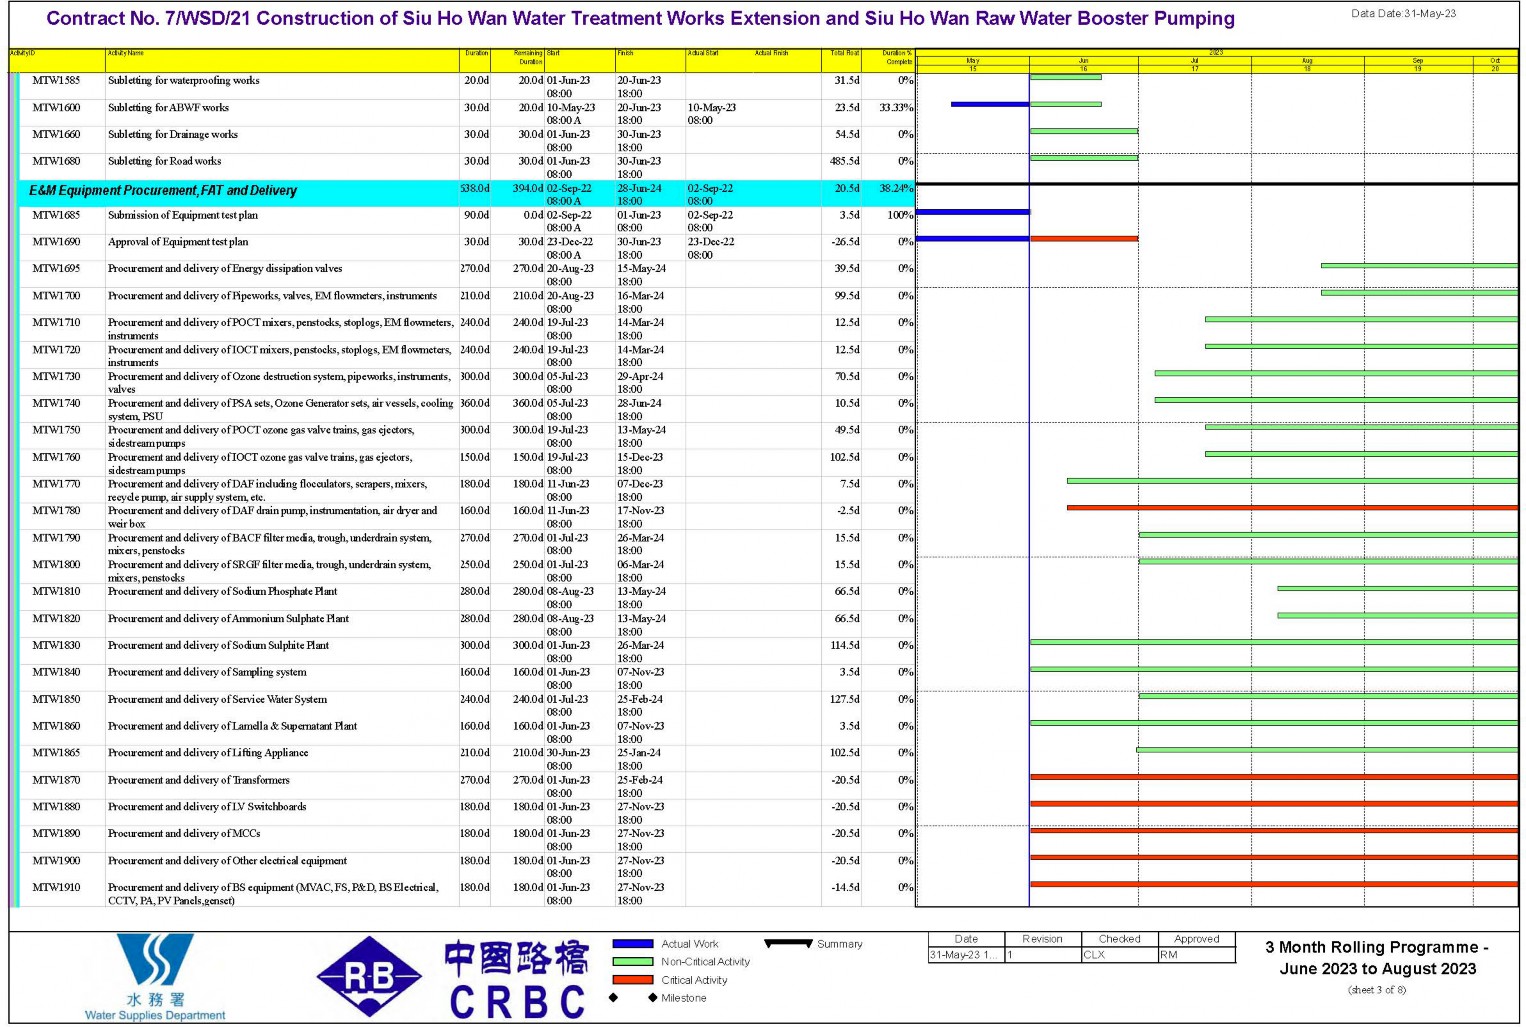
Task: Click the 100% complete value for MTW1685
Action: tap(900, 215)
